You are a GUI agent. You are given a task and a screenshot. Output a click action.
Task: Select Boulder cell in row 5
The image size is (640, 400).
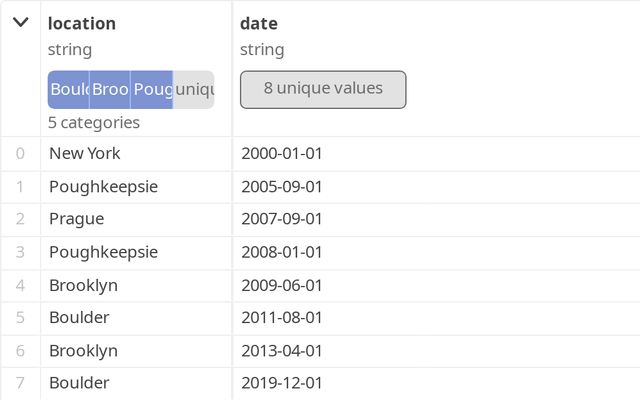pos(136,318)
